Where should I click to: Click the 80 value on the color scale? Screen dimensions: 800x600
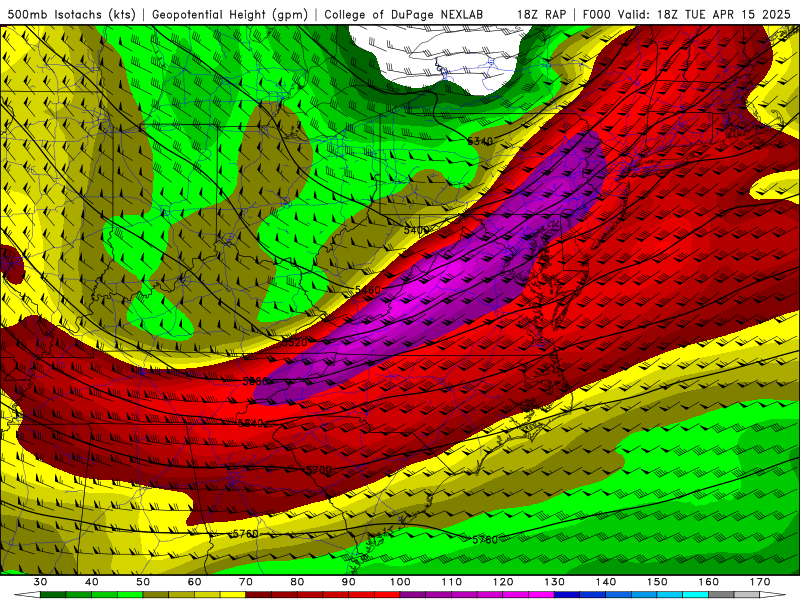coord(297,582)
